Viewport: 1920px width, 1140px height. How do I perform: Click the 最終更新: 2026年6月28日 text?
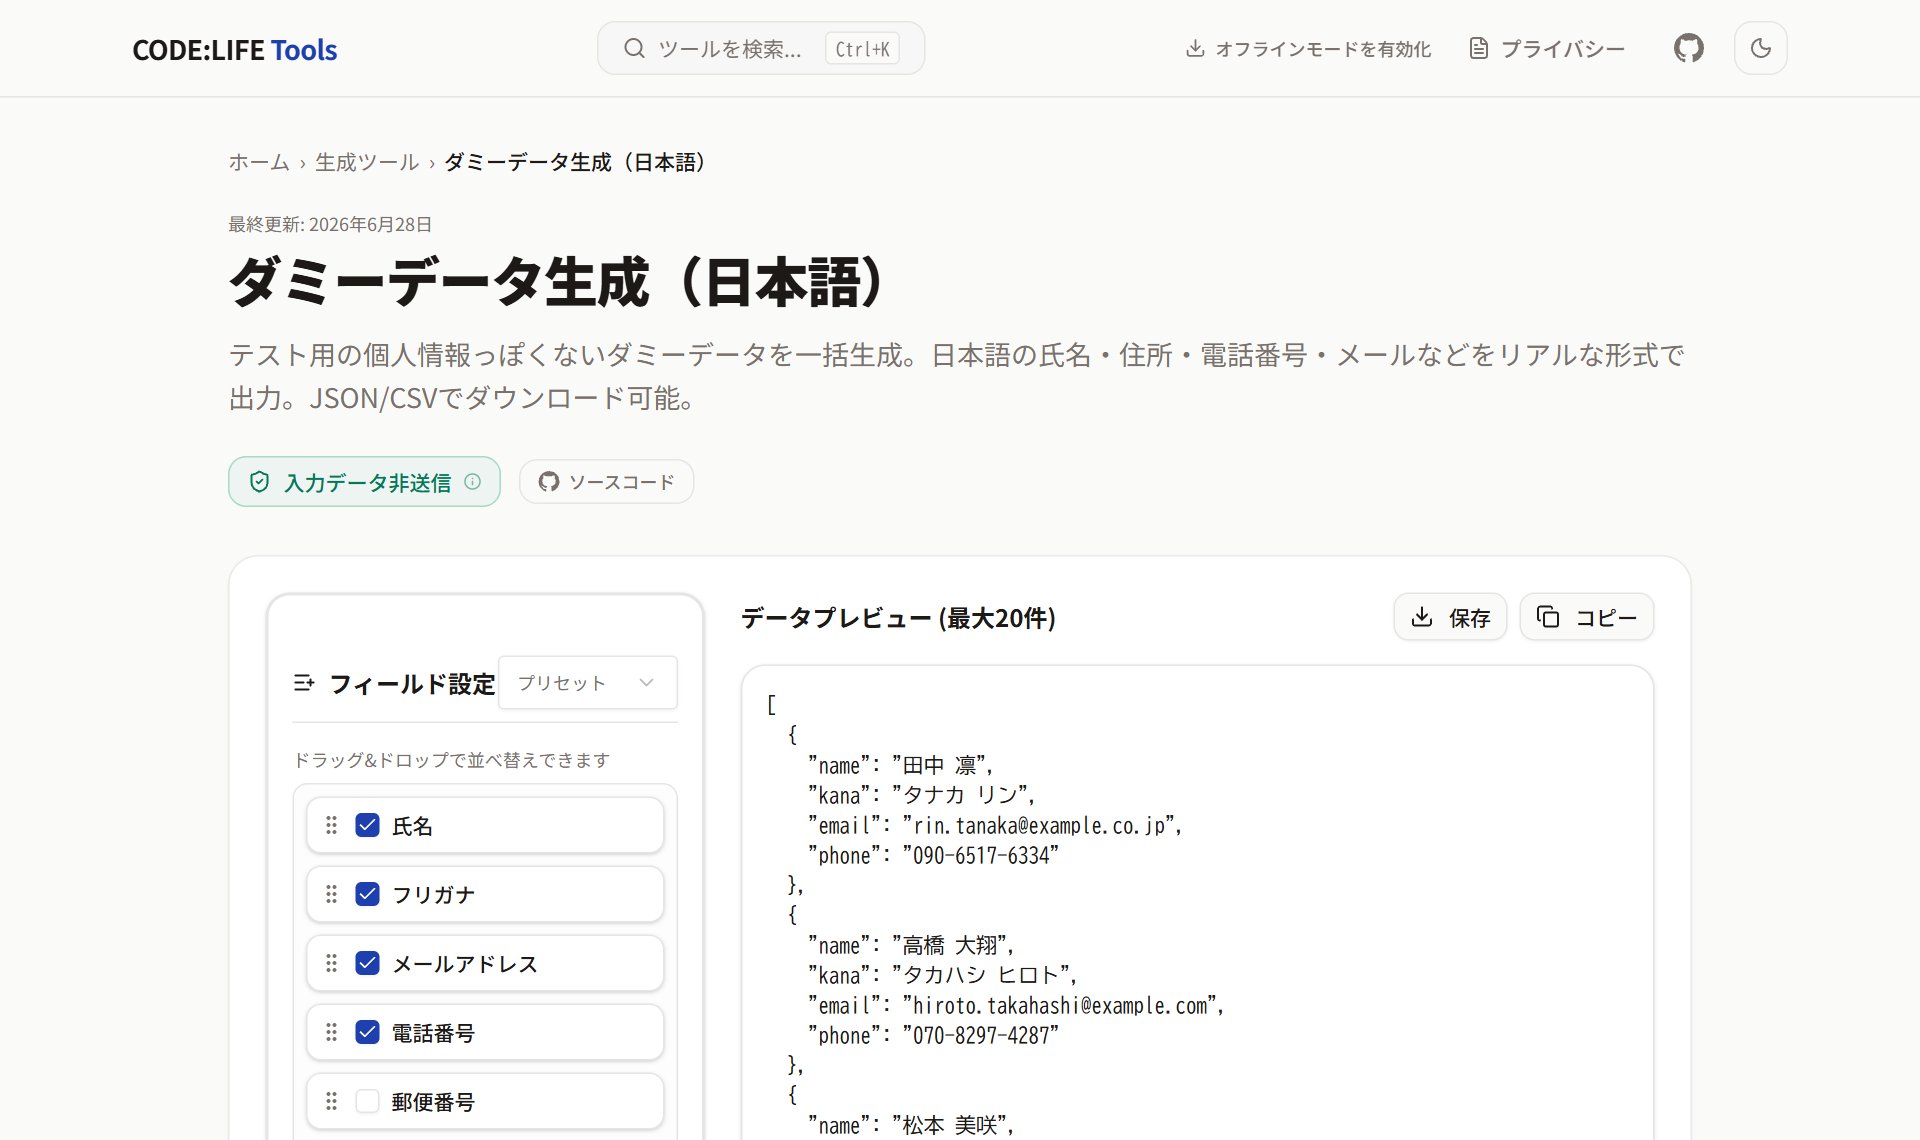330,224
